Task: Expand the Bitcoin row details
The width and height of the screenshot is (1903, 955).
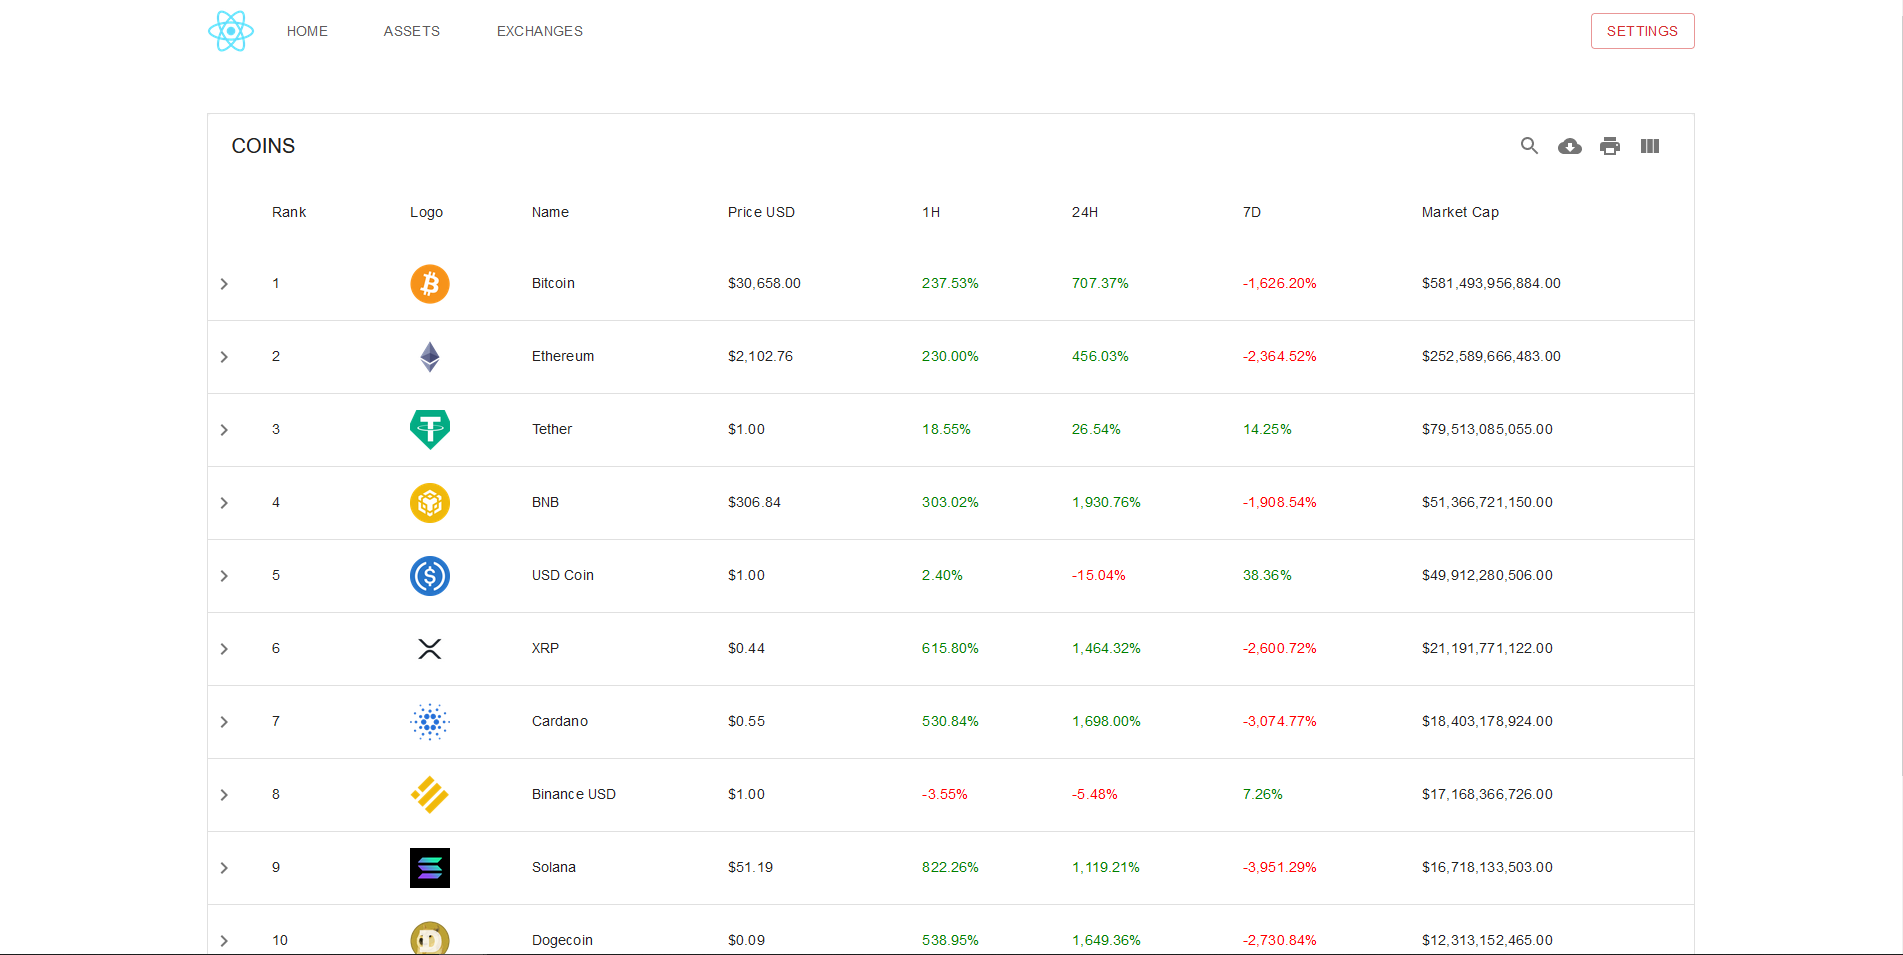Action: click(x=224, y=284)
